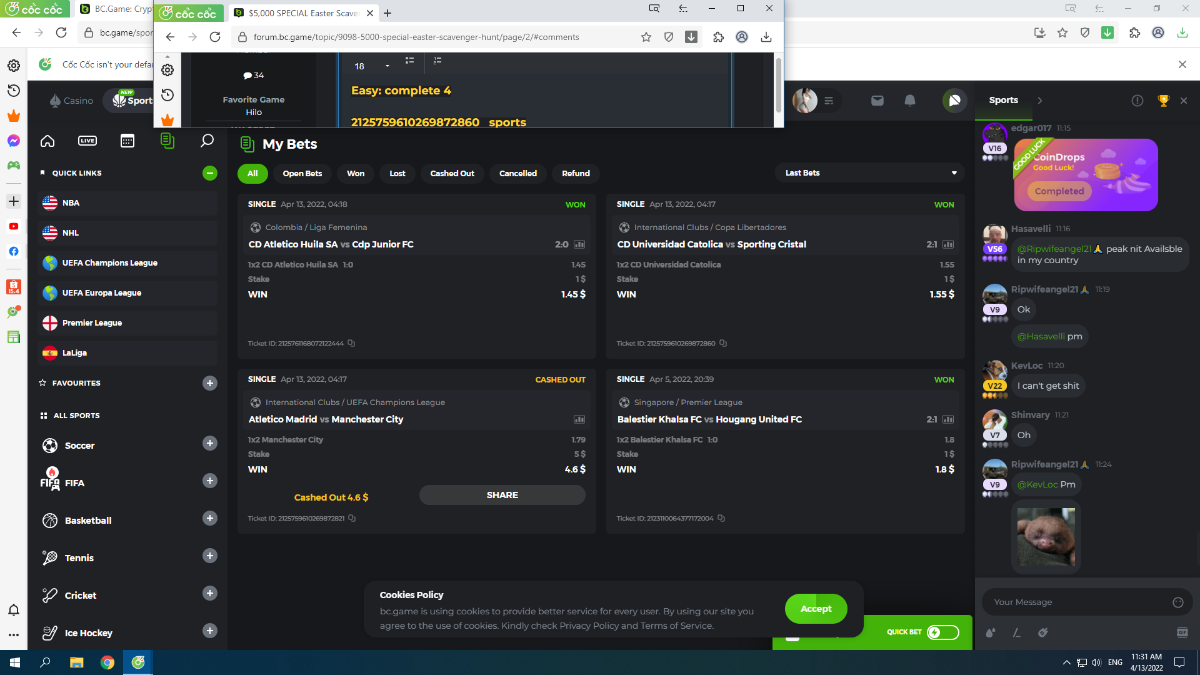1200x675 pixels.
Task: Open the mail envelope icon
Action: (877, 100)
